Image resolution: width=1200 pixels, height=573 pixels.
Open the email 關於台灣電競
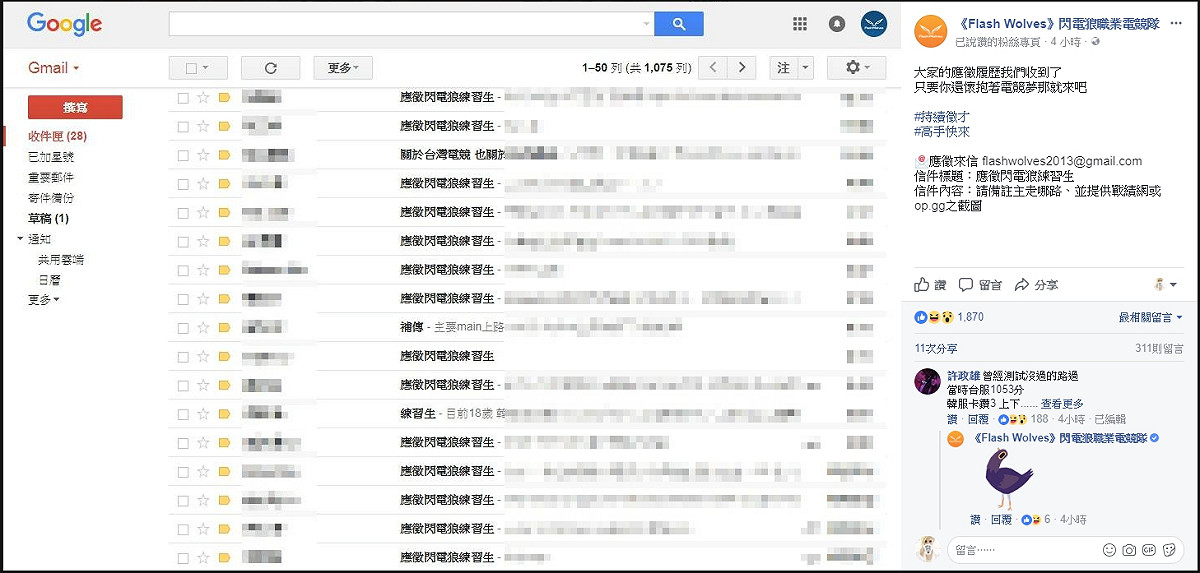pyautogui.click(x=527, y=155)
